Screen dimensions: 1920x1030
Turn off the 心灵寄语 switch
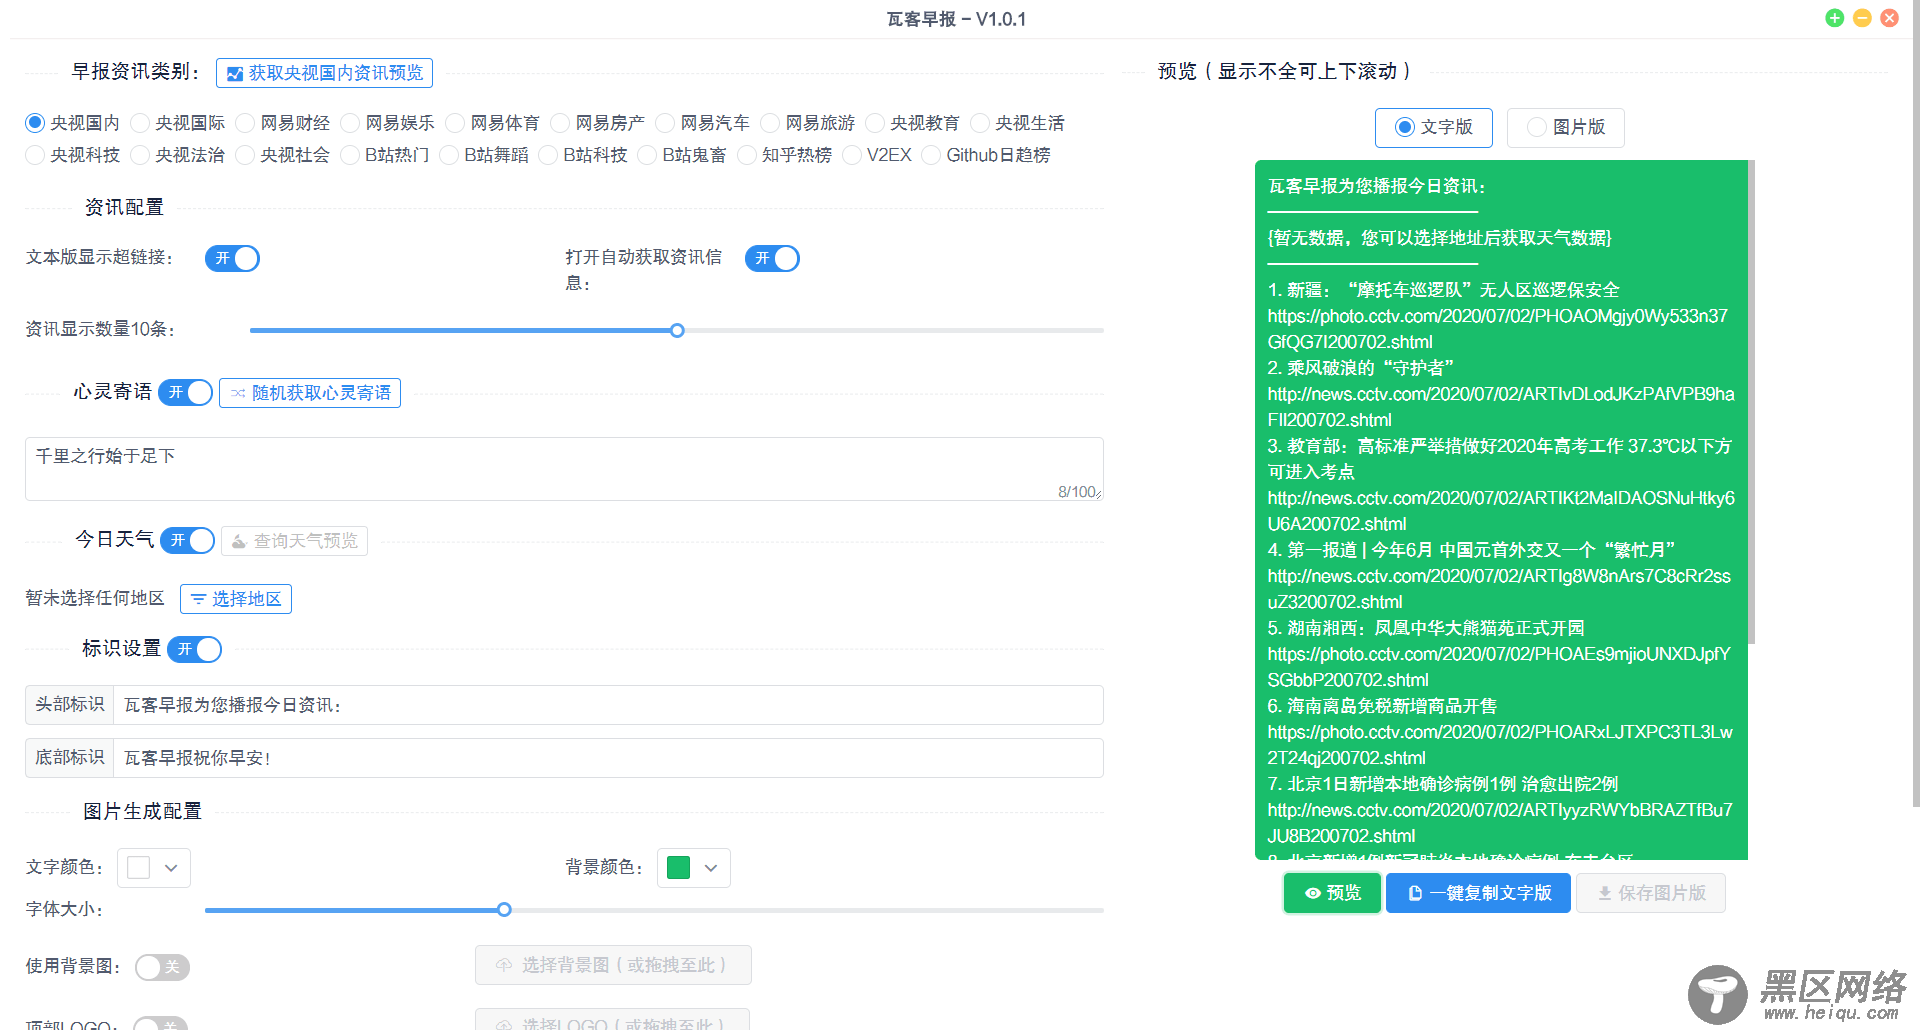click(186, 392)
